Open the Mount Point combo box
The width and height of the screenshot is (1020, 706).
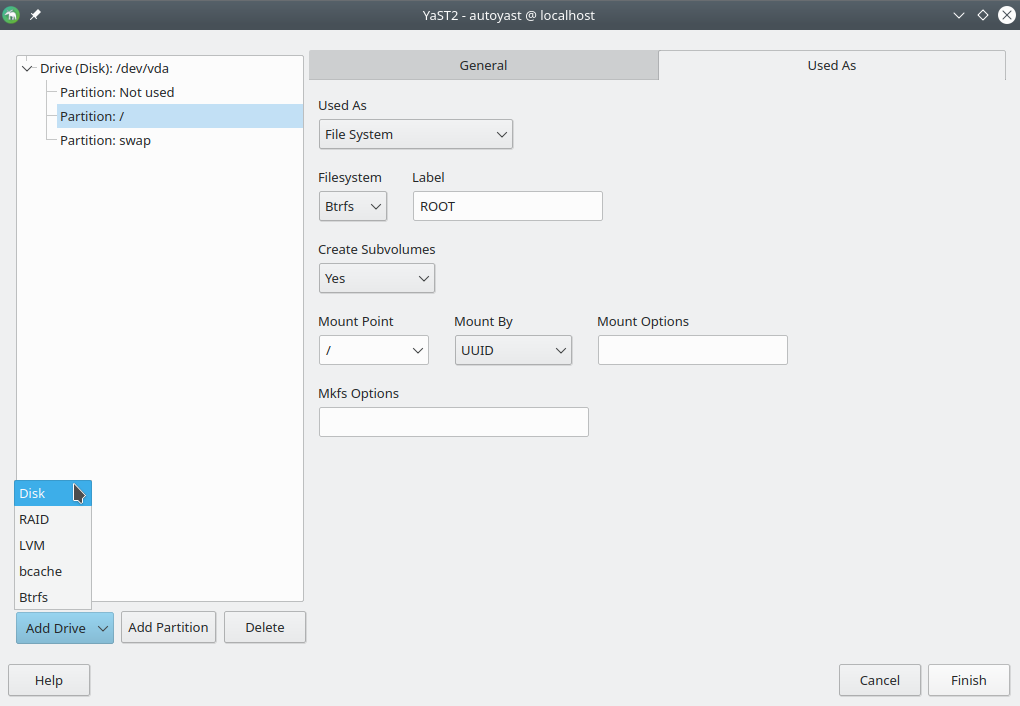coord(373,350)
